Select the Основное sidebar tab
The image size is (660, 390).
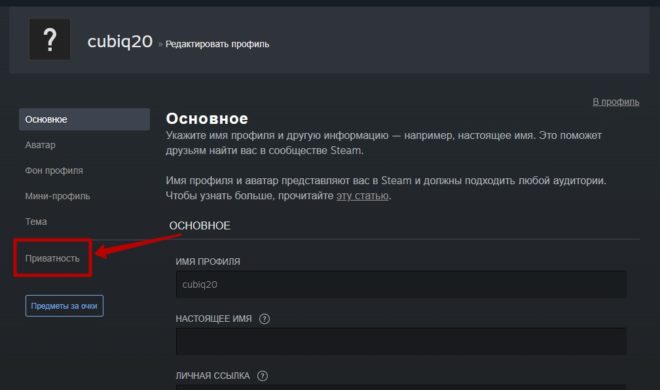coord(84,119)
